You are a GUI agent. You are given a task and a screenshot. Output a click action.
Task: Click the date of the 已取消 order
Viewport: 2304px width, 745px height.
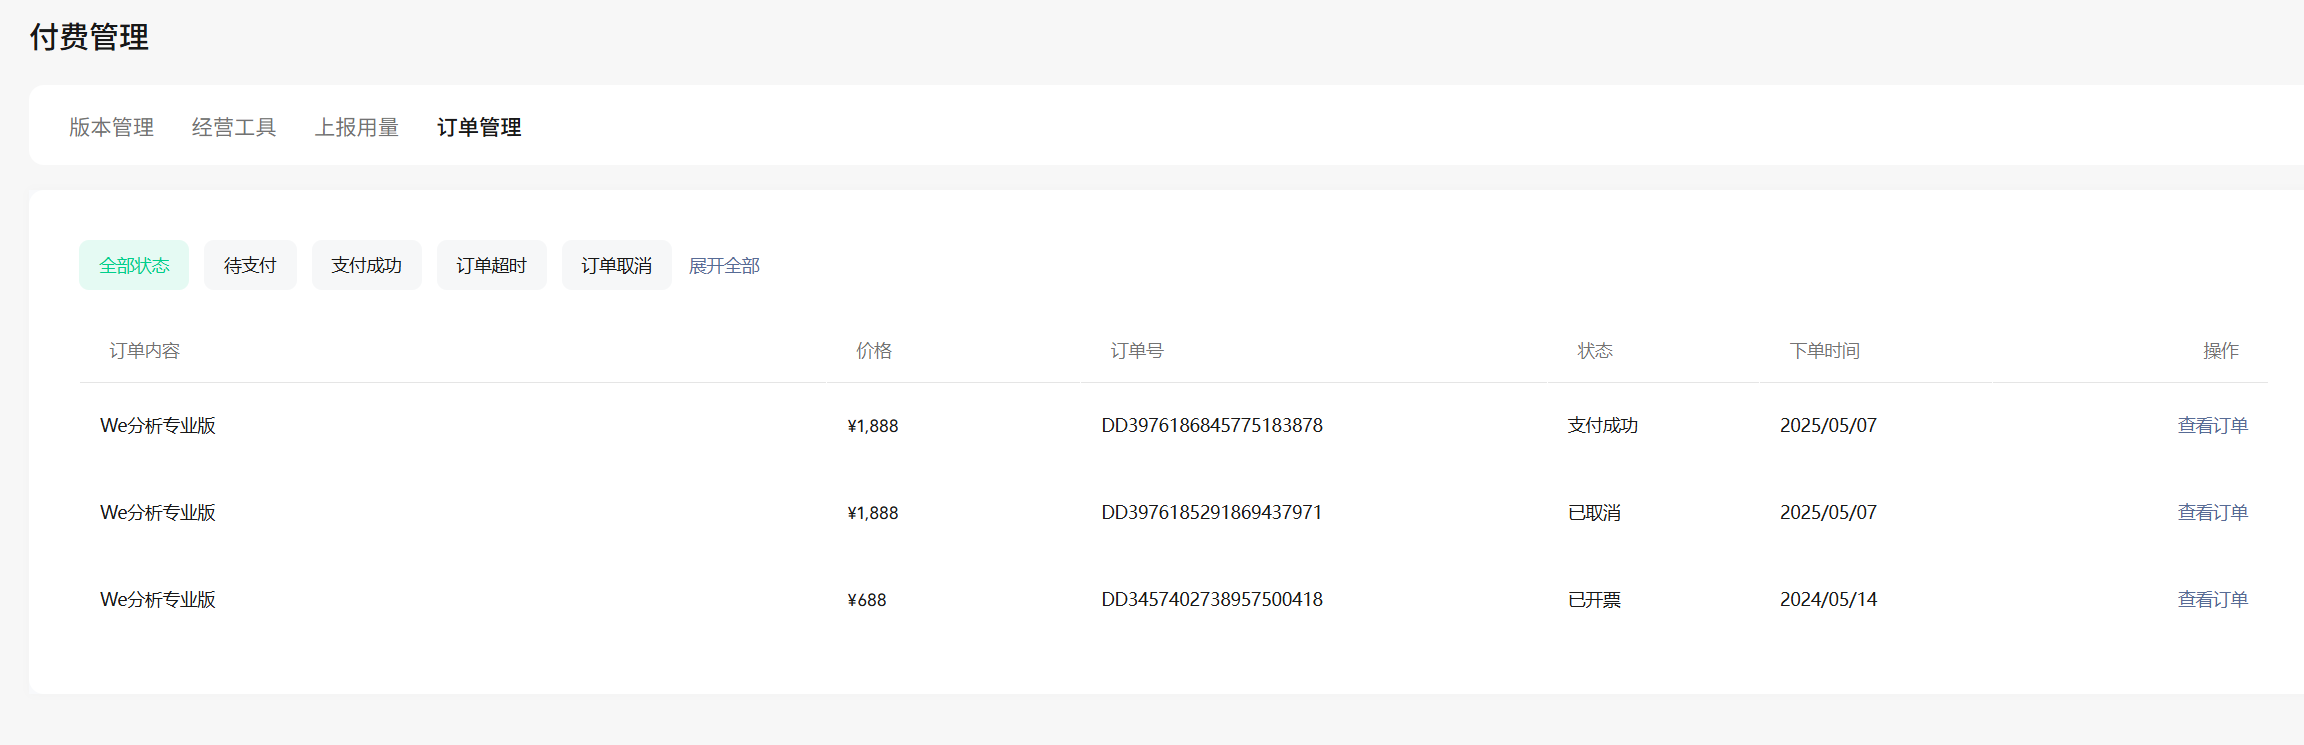click(1828, 512)
